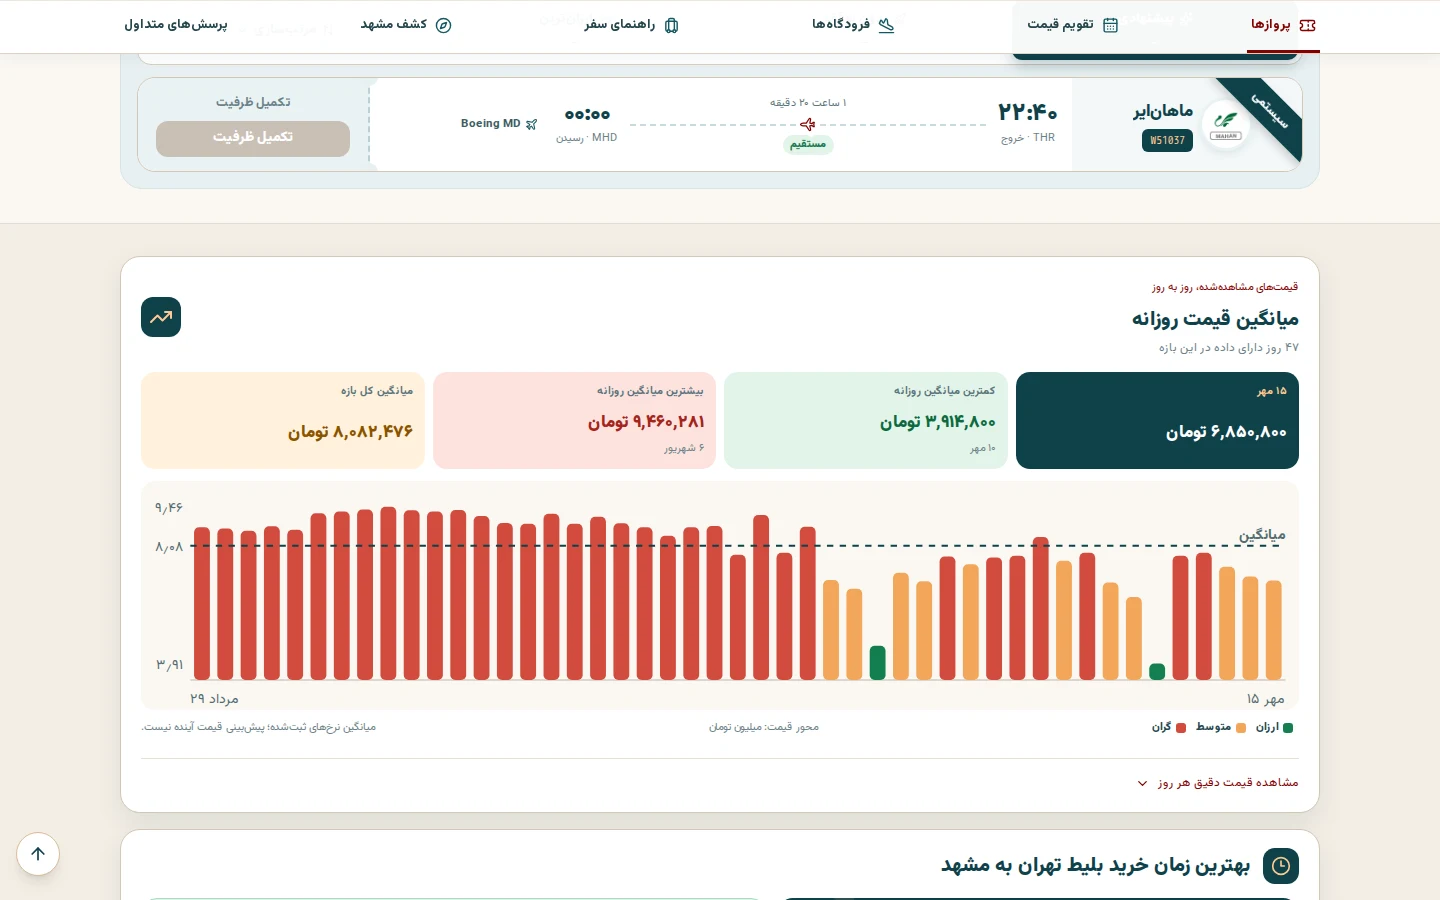The height and width of the screenshot is (900, 1440).
Task: Click the chevron next to مشاهده قیمت دقیق
Action: coord(1143,783)
